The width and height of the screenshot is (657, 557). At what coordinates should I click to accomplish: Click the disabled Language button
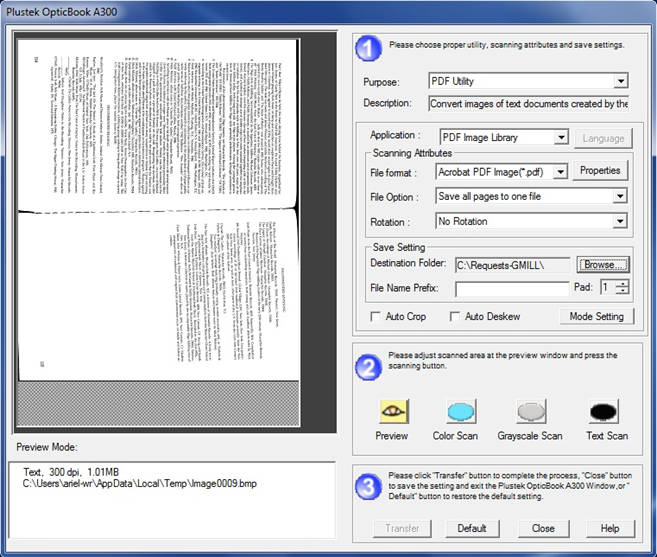click(603, 138)
